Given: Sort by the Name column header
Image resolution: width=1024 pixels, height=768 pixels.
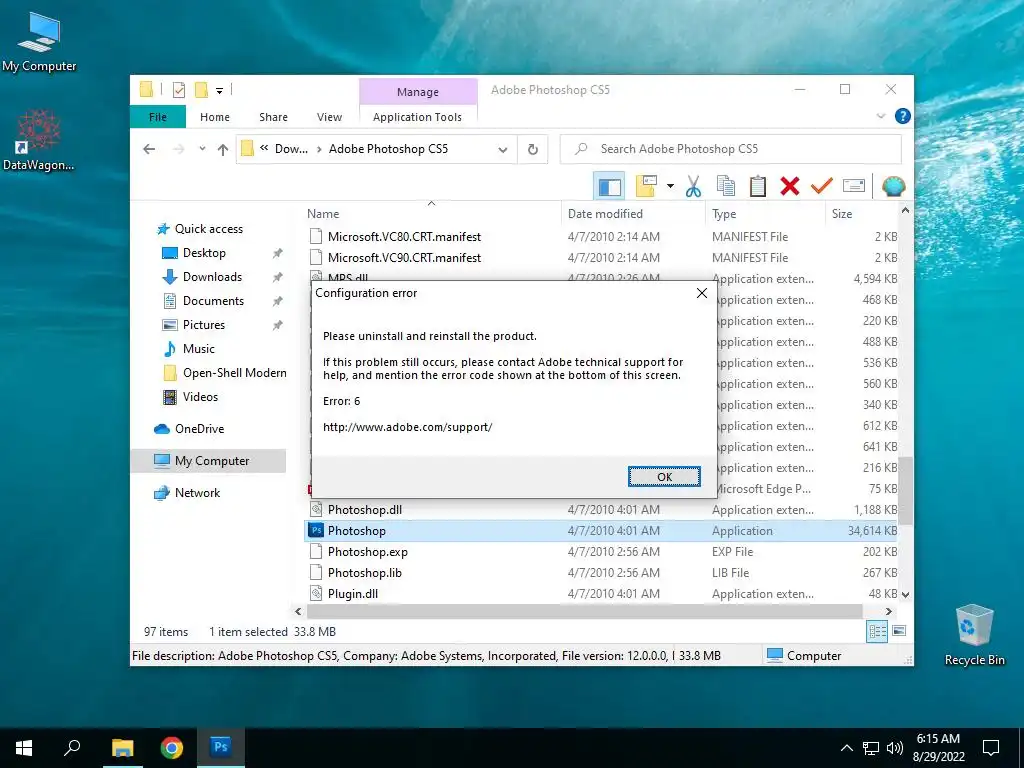Looking at the screenshot, I should (x=431, y=214).
